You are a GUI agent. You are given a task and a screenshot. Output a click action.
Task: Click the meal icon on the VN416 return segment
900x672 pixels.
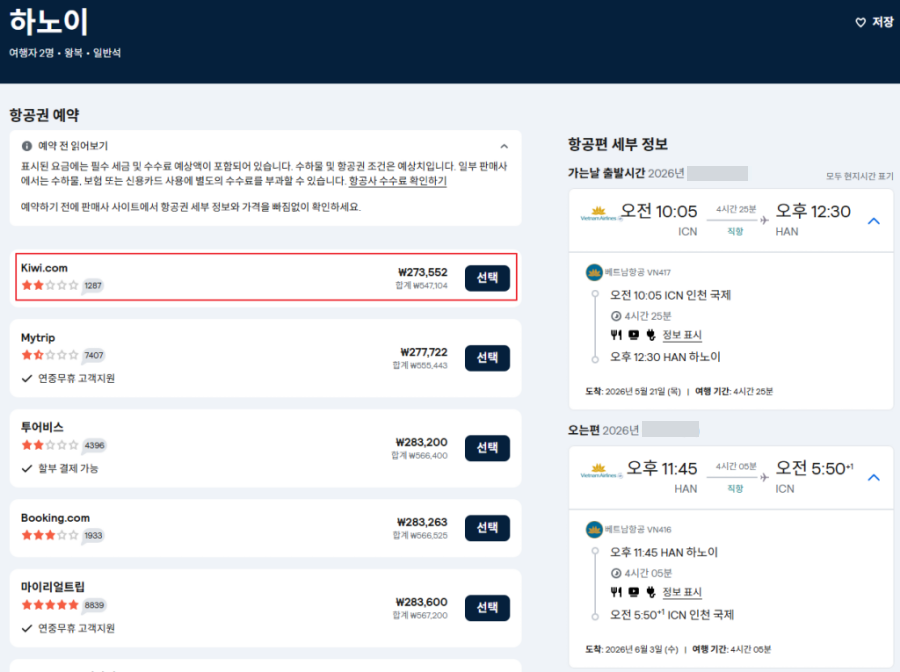pyautogui.click(x=616, y=592)
